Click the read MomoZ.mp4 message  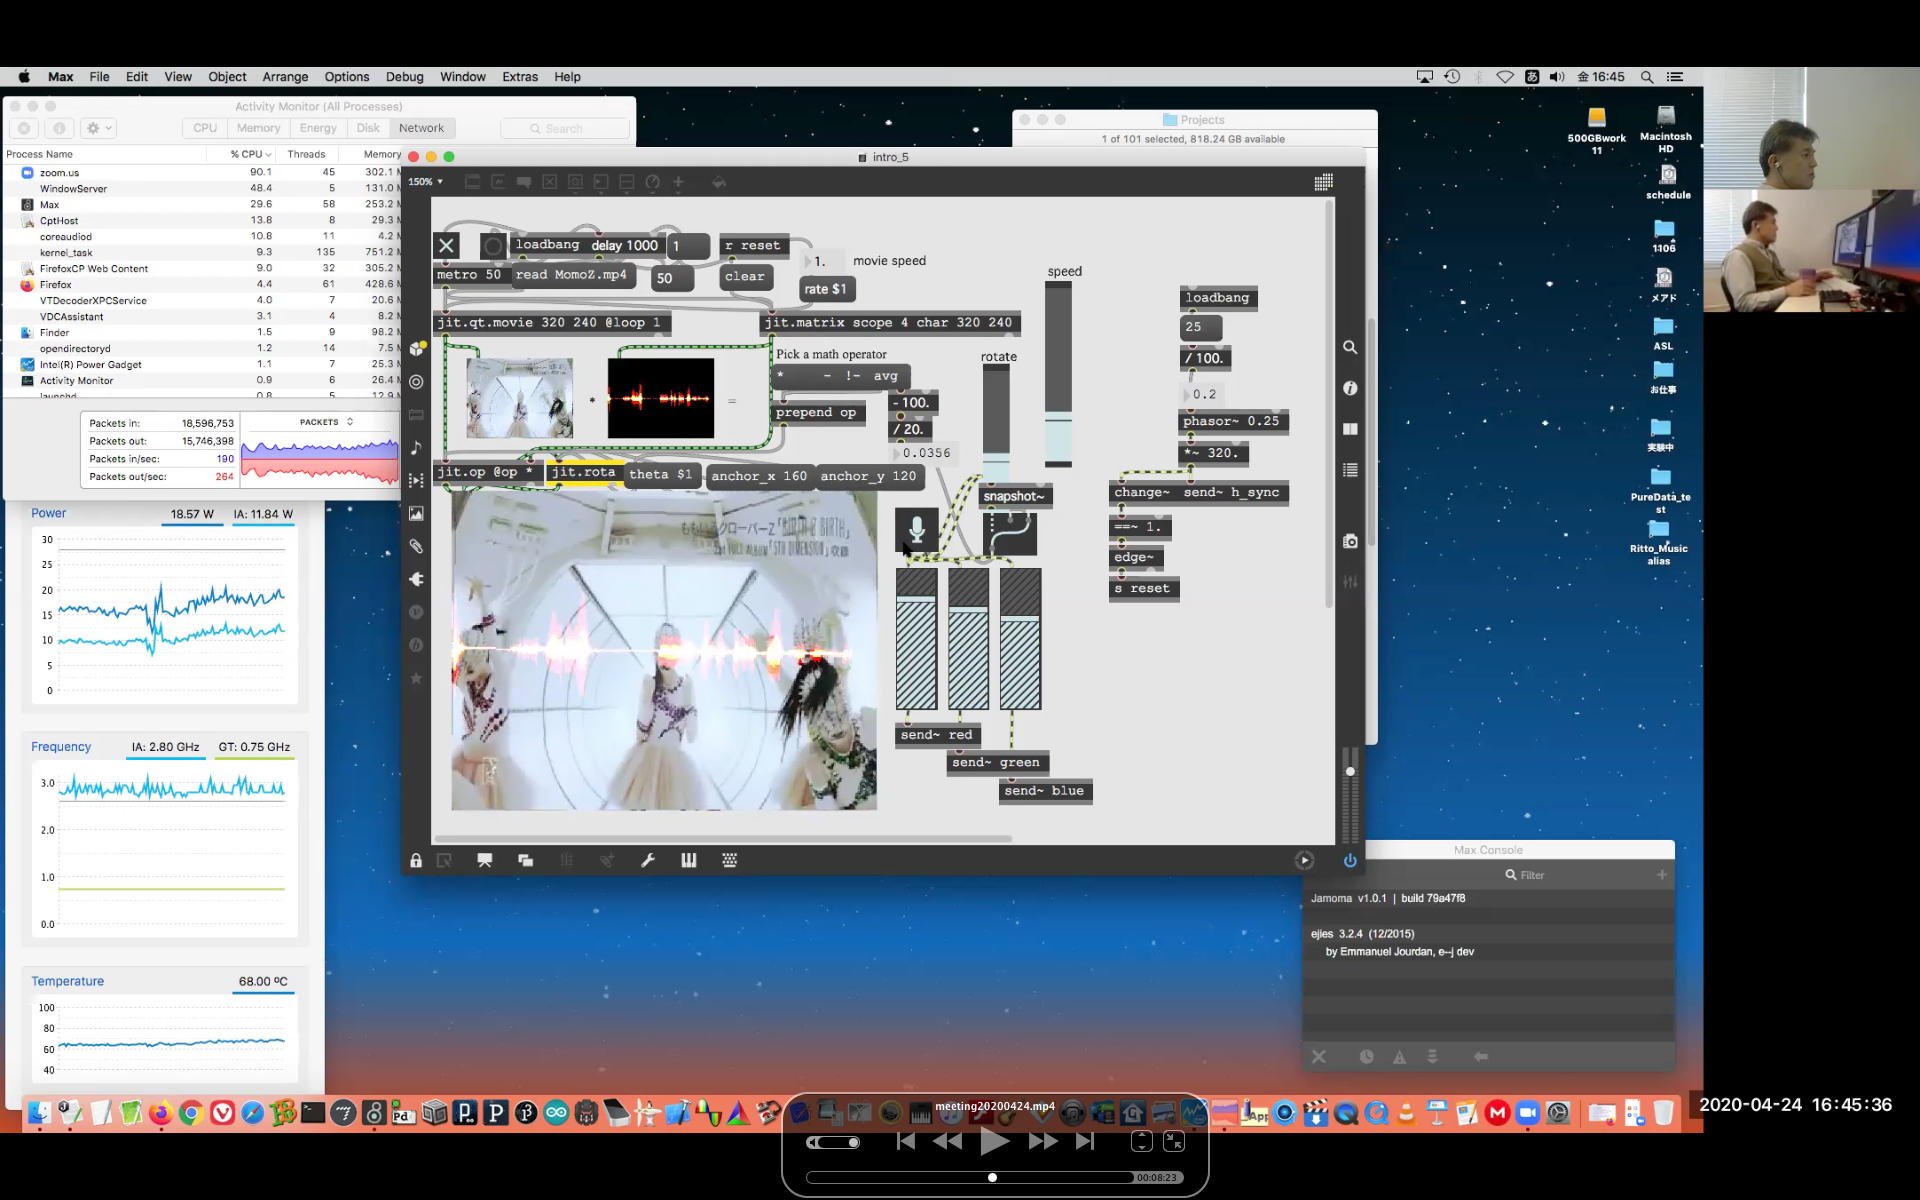571,275
